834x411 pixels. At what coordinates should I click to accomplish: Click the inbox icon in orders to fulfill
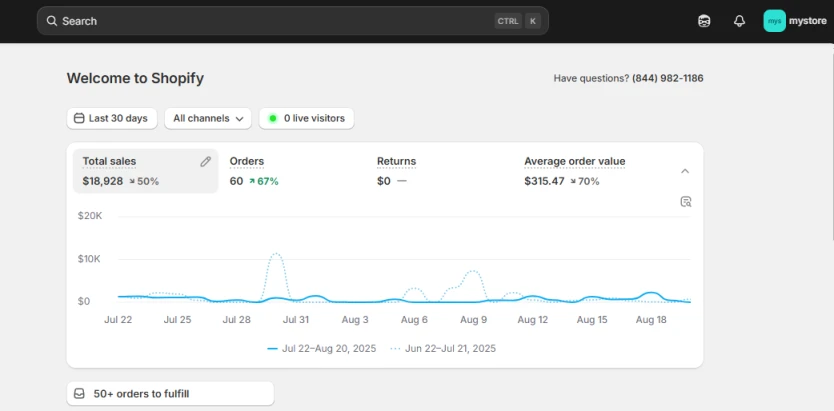tap(79, 394)
